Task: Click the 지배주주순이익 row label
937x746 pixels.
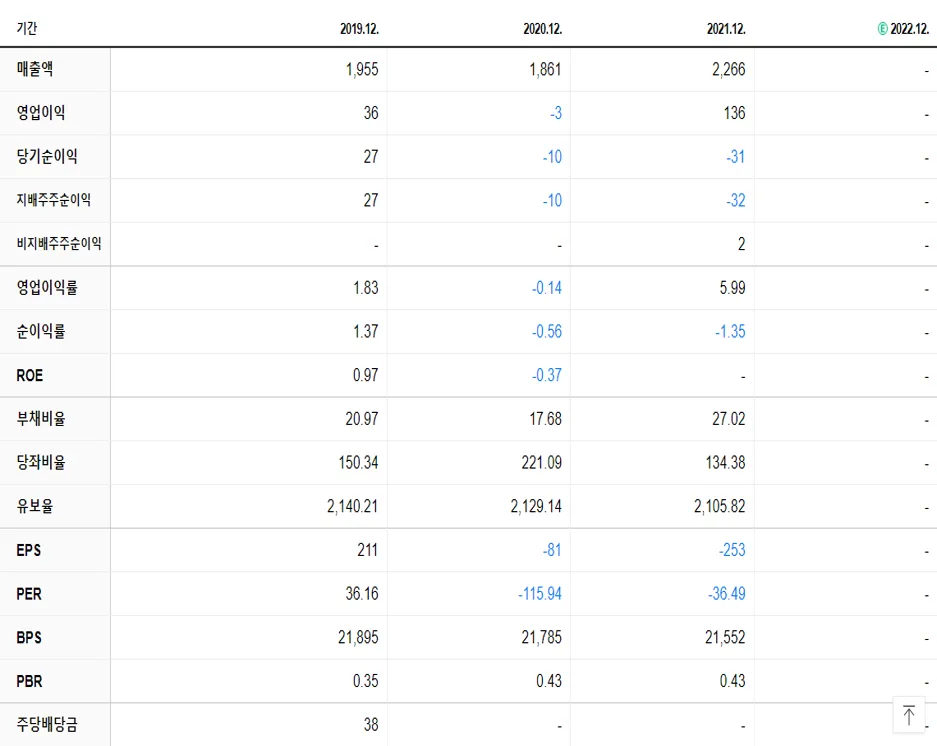Action: (53, 200)
